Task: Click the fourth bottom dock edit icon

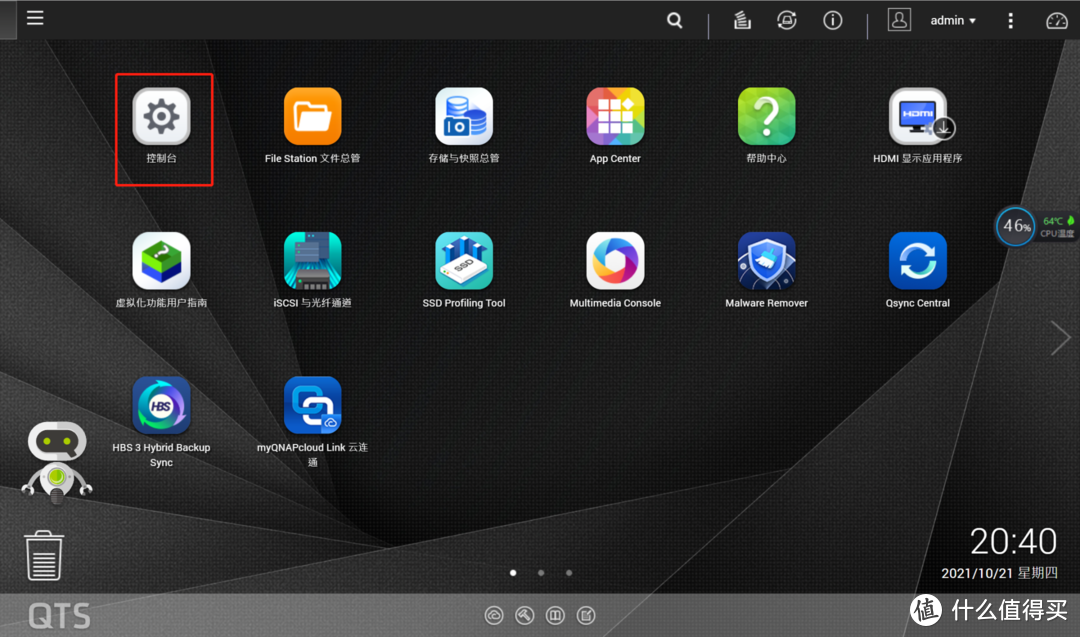Action: [x=586, y=616]
